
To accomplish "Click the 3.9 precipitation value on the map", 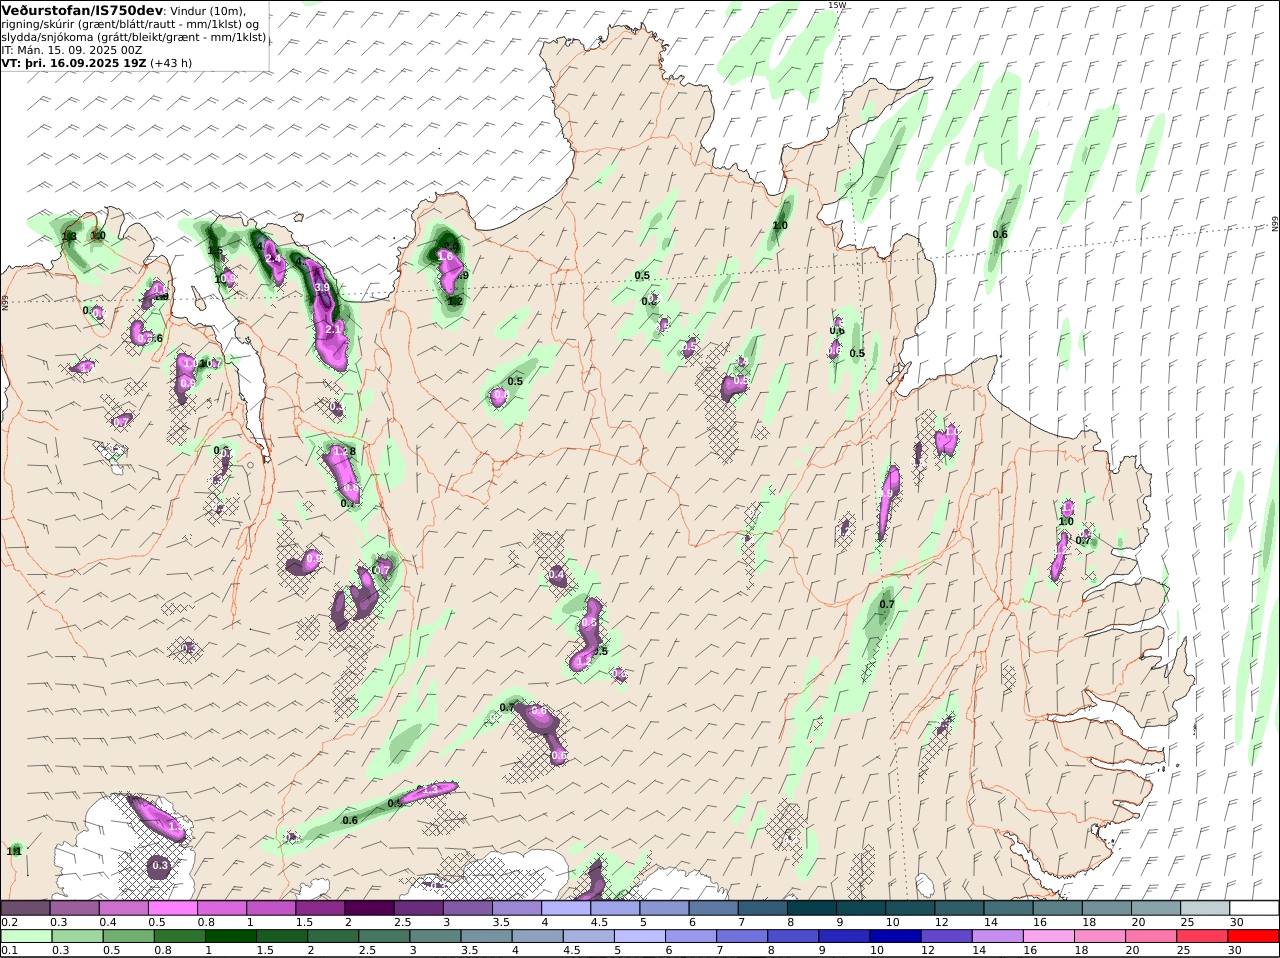I will pos(321,287).
